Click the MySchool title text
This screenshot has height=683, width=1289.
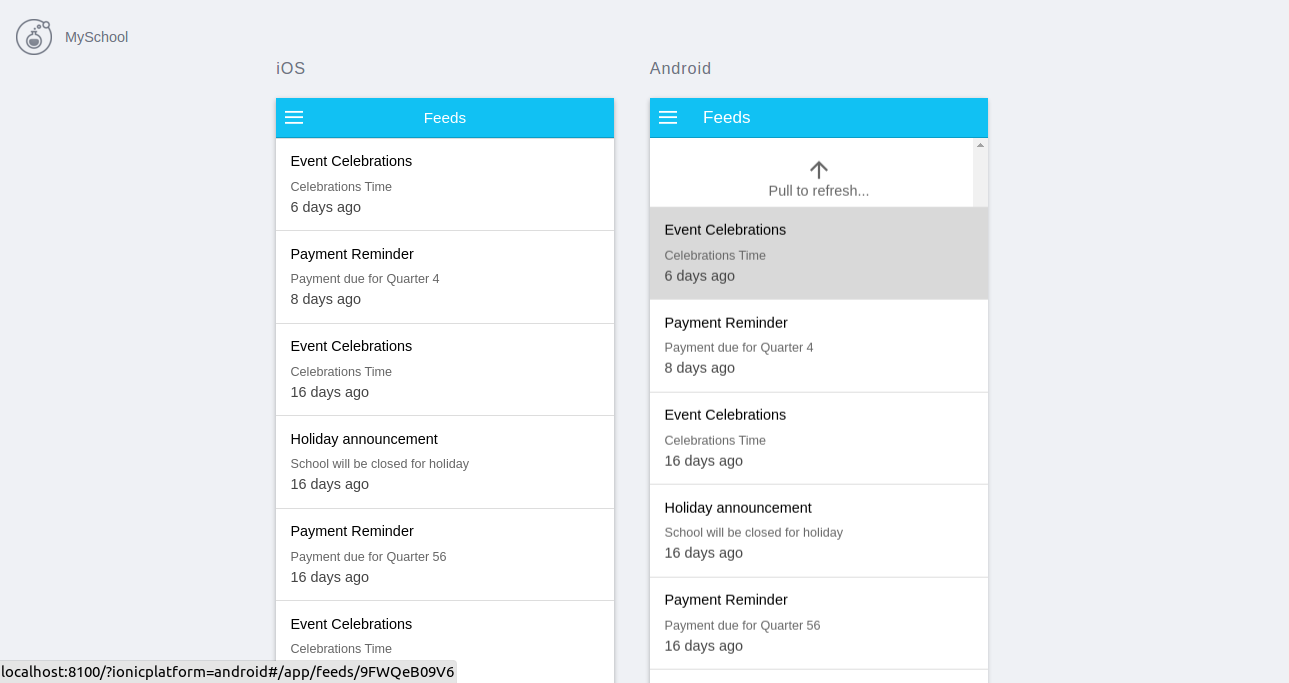pos(97,37)
